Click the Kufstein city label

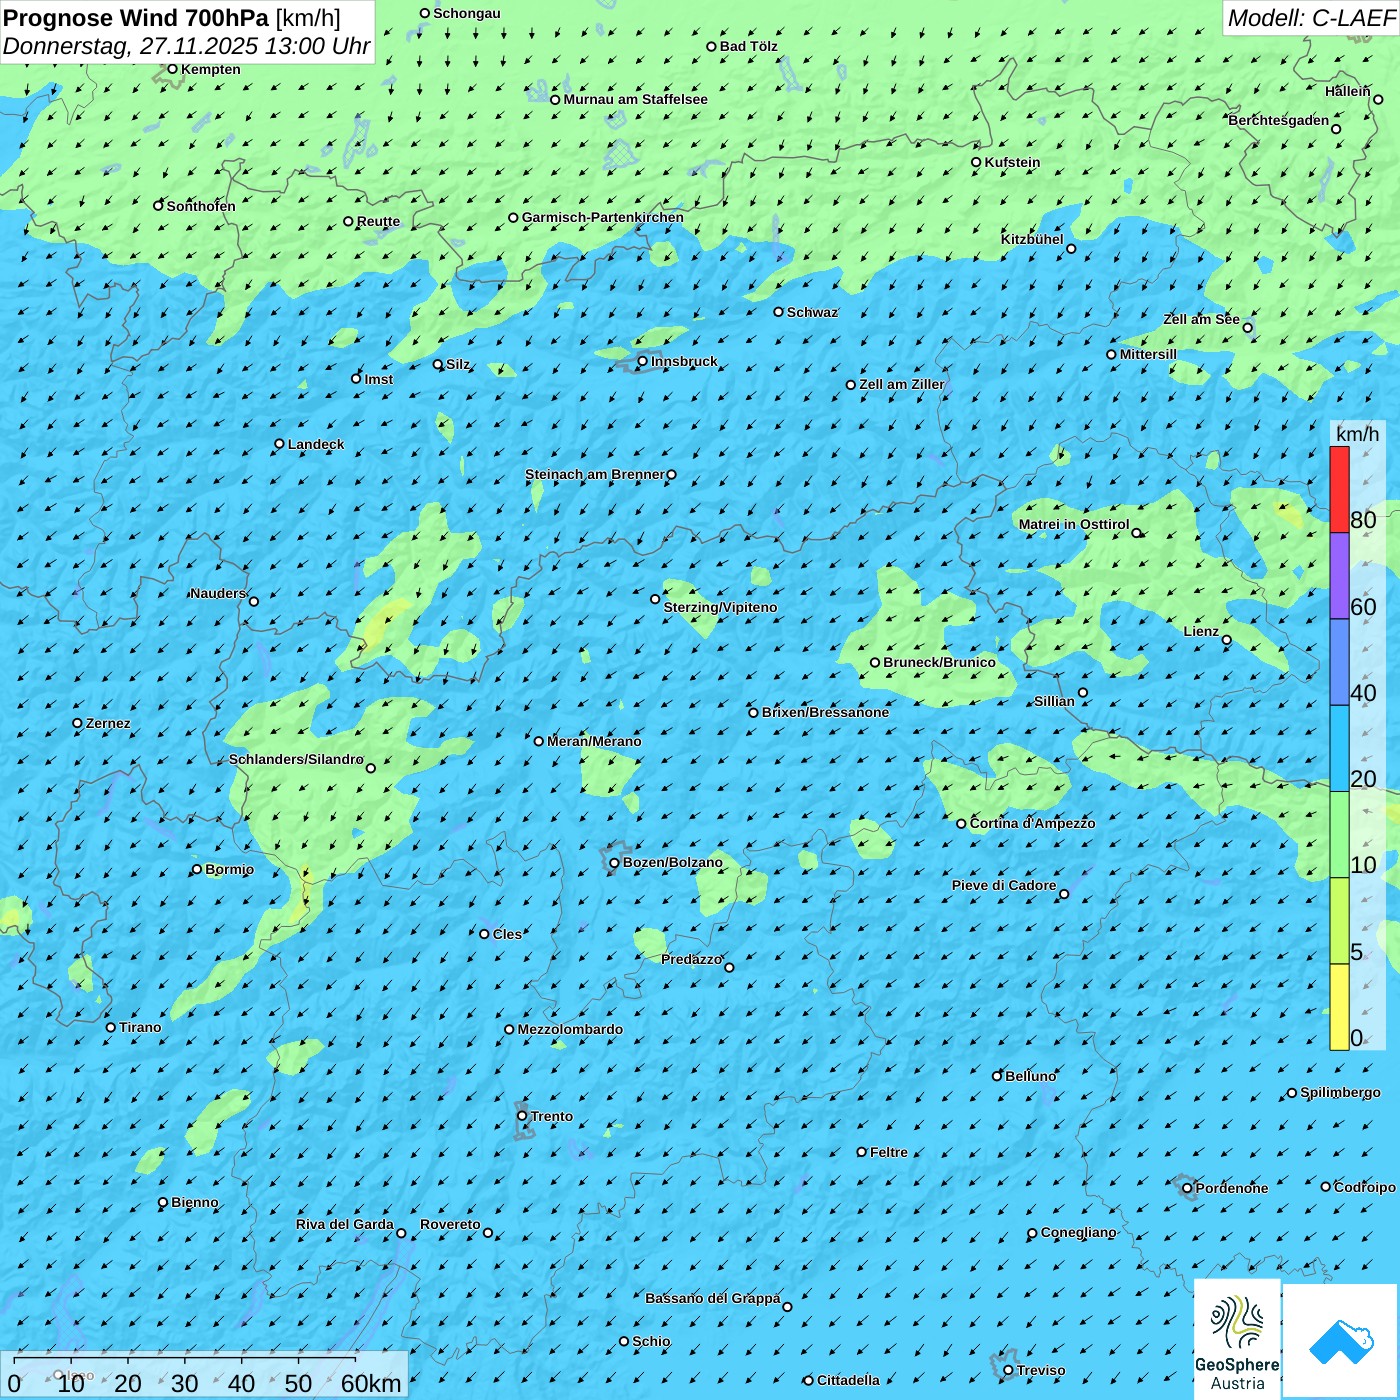click(x=1012, y=162)
